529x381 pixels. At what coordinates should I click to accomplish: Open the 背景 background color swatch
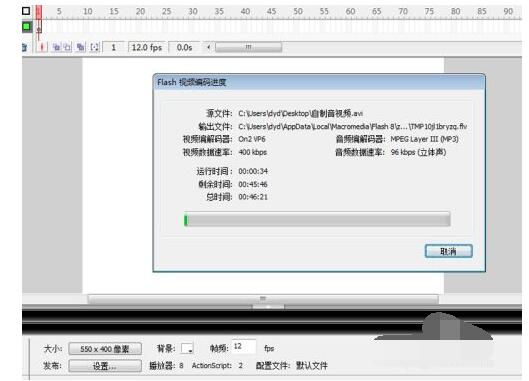187,349
